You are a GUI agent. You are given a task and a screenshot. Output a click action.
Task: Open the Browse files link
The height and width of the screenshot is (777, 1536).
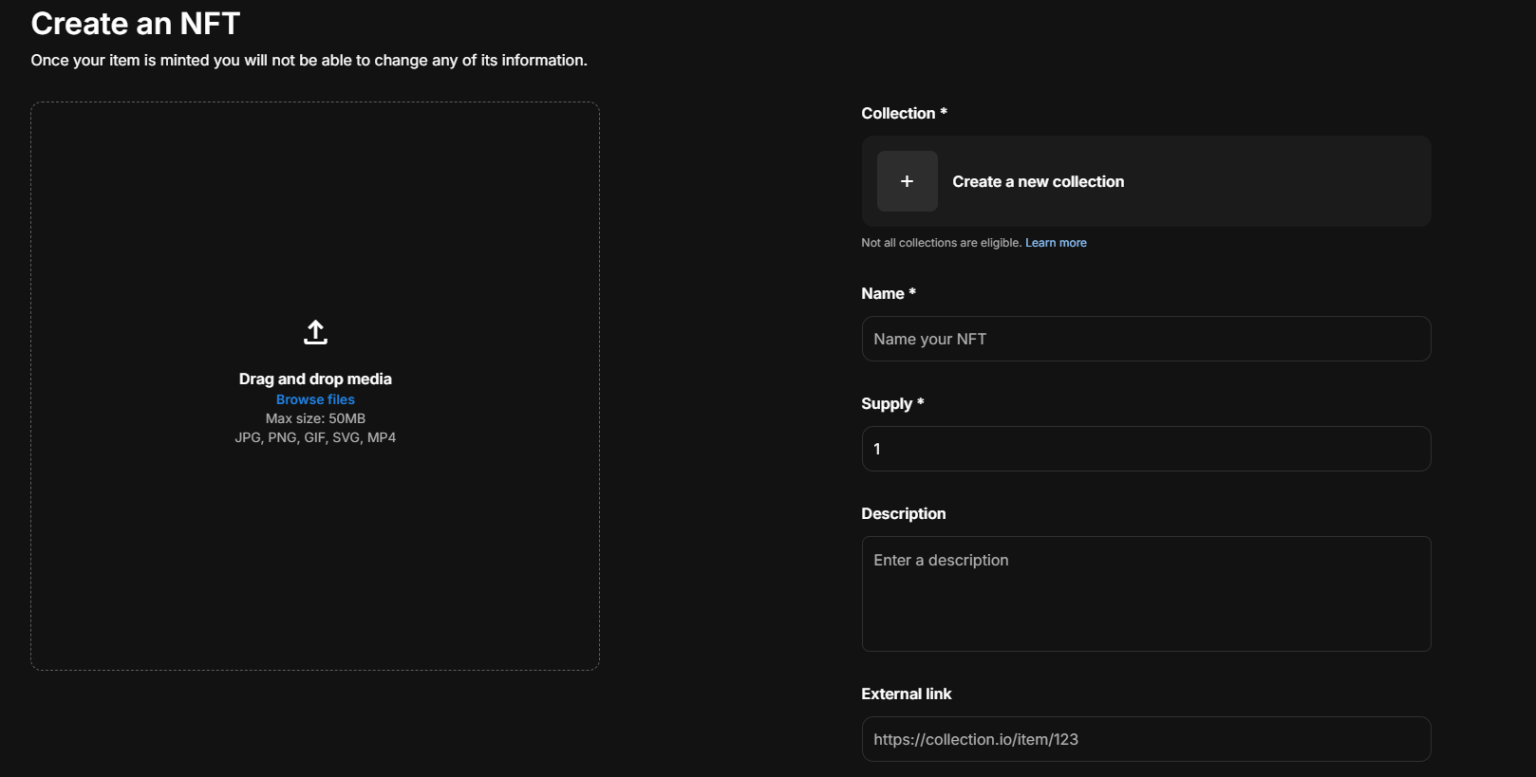click(x=315, y=399)
